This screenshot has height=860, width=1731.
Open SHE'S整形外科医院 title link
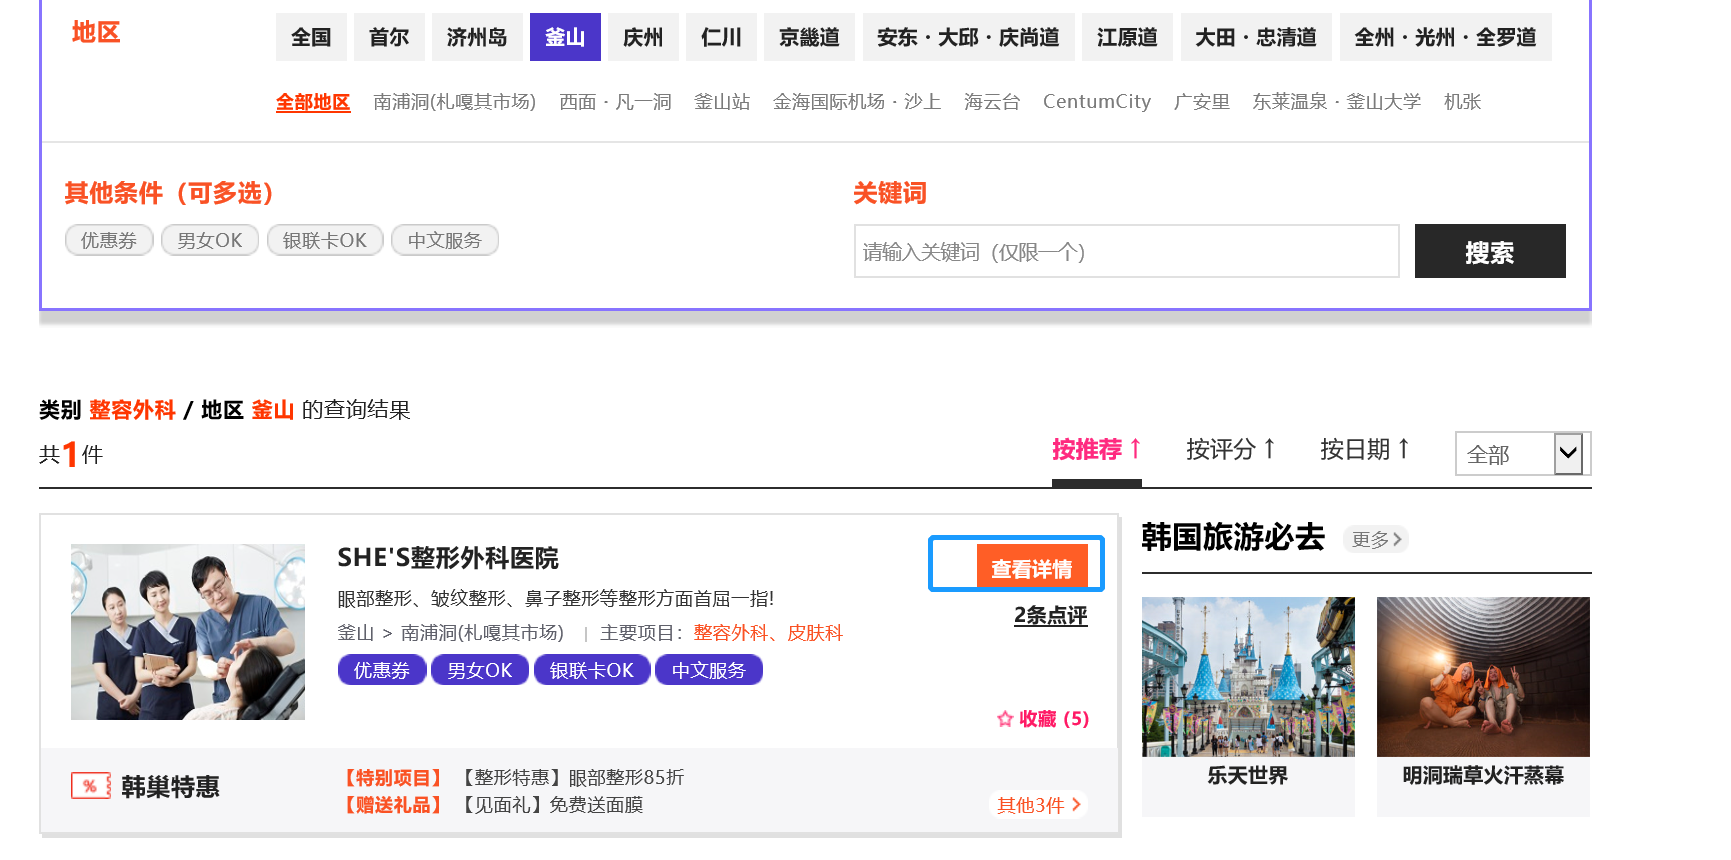pos(448,558)
